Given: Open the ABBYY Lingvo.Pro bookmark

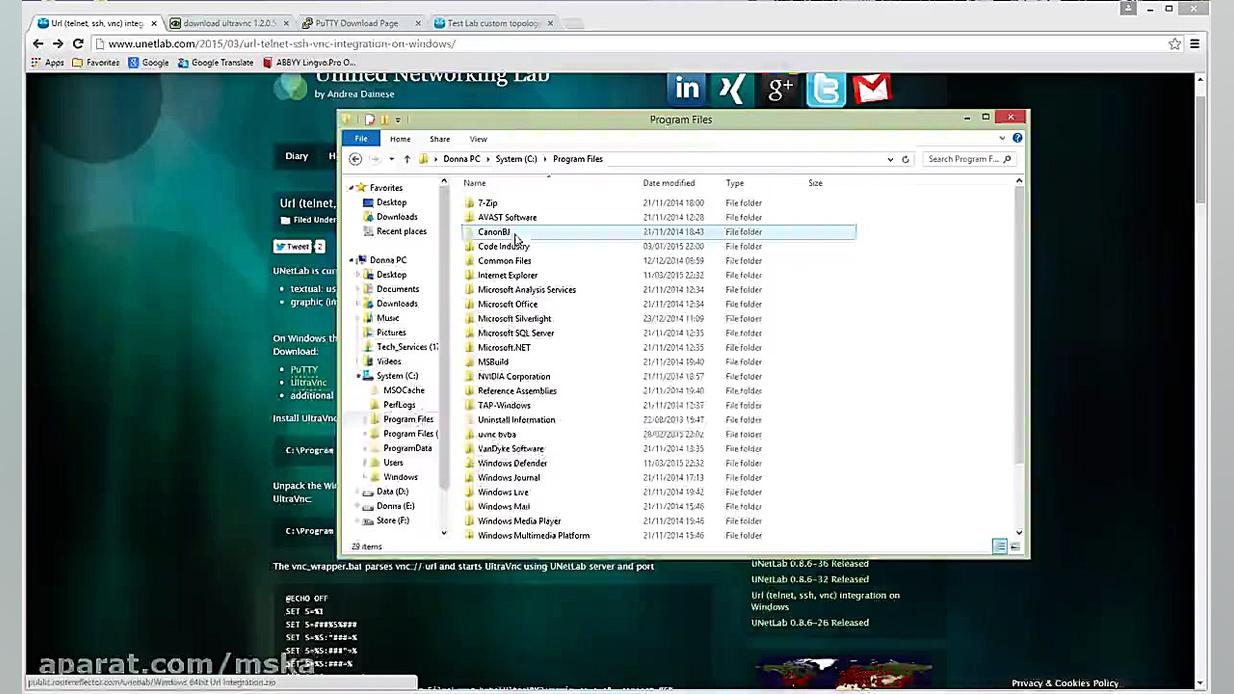Looking at the screenshot, I should [x=308, y=63].
